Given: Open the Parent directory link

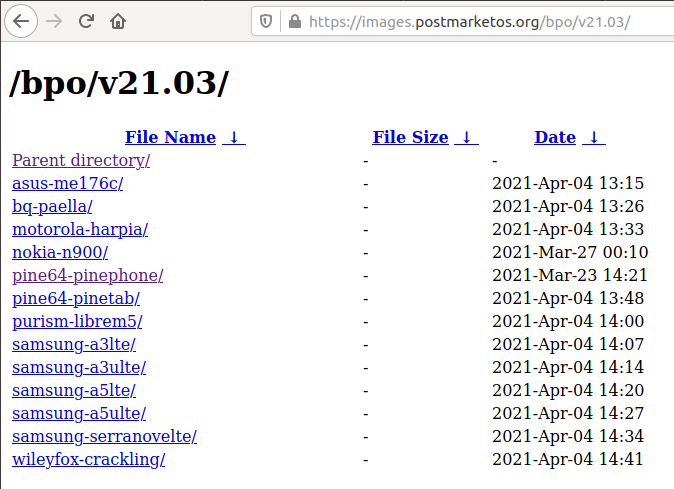Looking at the screenshot, I should click(x=81, y=160).
